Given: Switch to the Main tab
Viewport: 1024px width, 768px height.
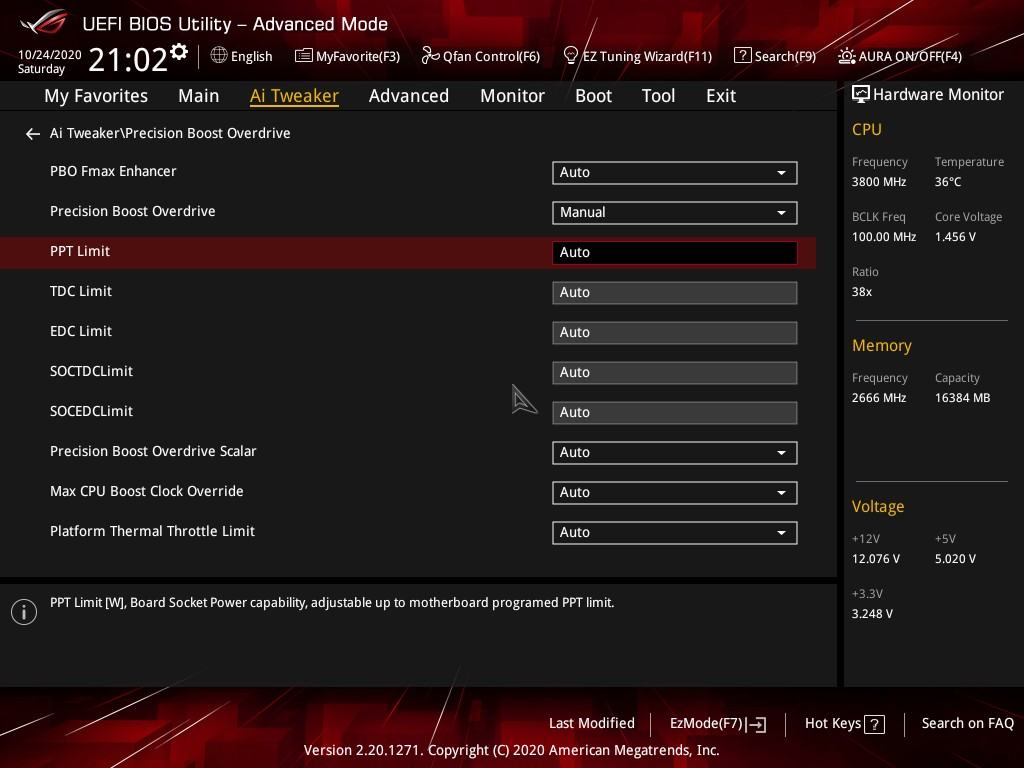Looking at the screenshot, I should tap(199, 96).
